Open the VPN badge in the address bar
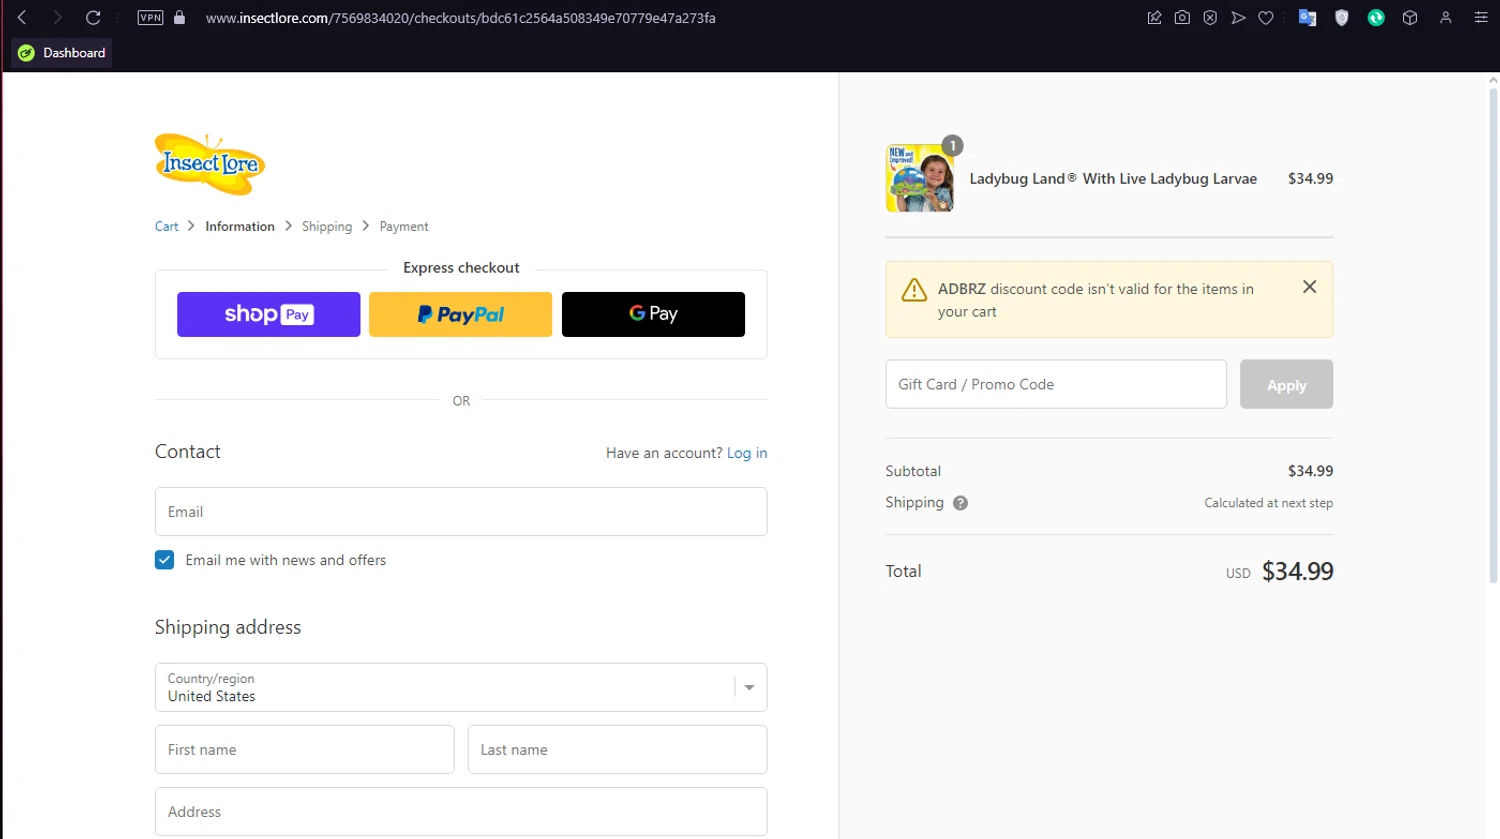Image resolution: width=1500 pixels, height=839 pixels. click(x=150, y=18)
